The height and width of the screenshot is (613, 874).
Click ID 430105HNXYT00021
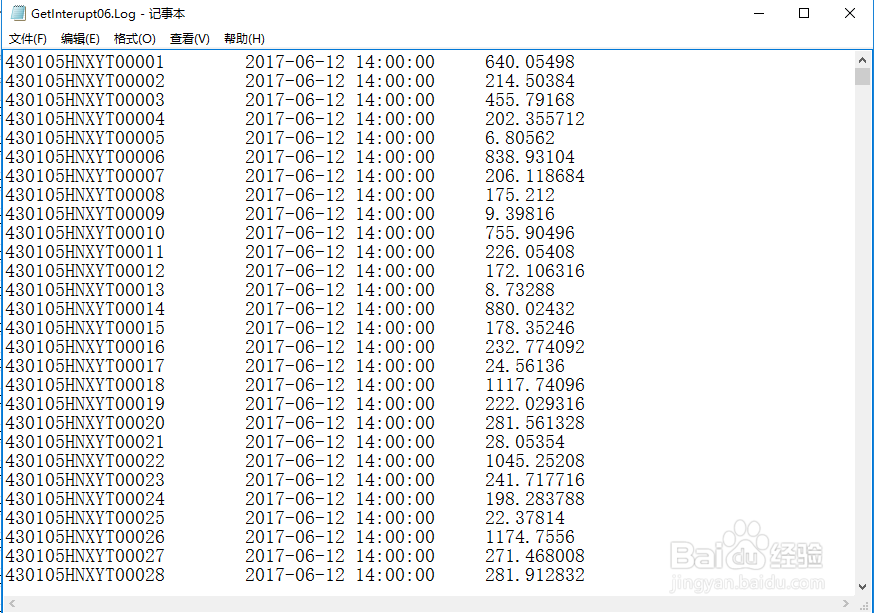(x=85, y=442)
